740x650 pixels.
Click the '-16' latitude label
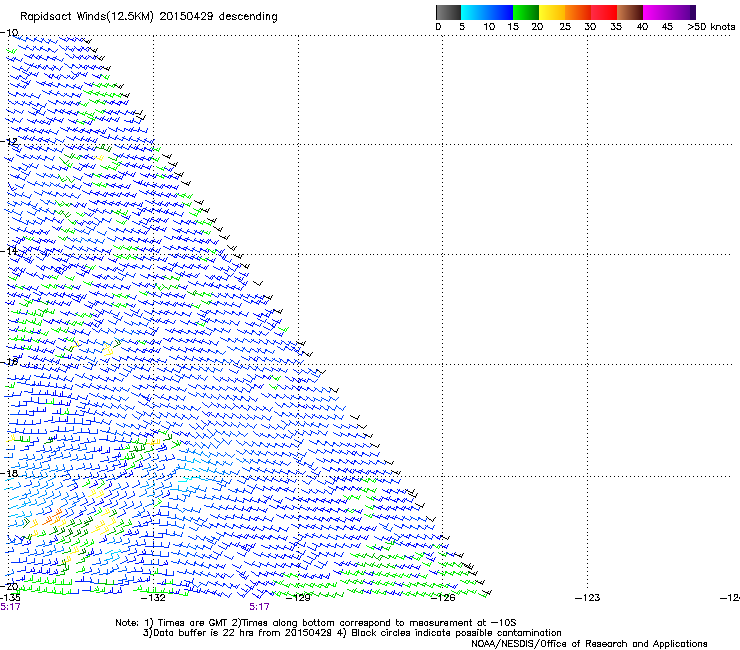point(9,362)
